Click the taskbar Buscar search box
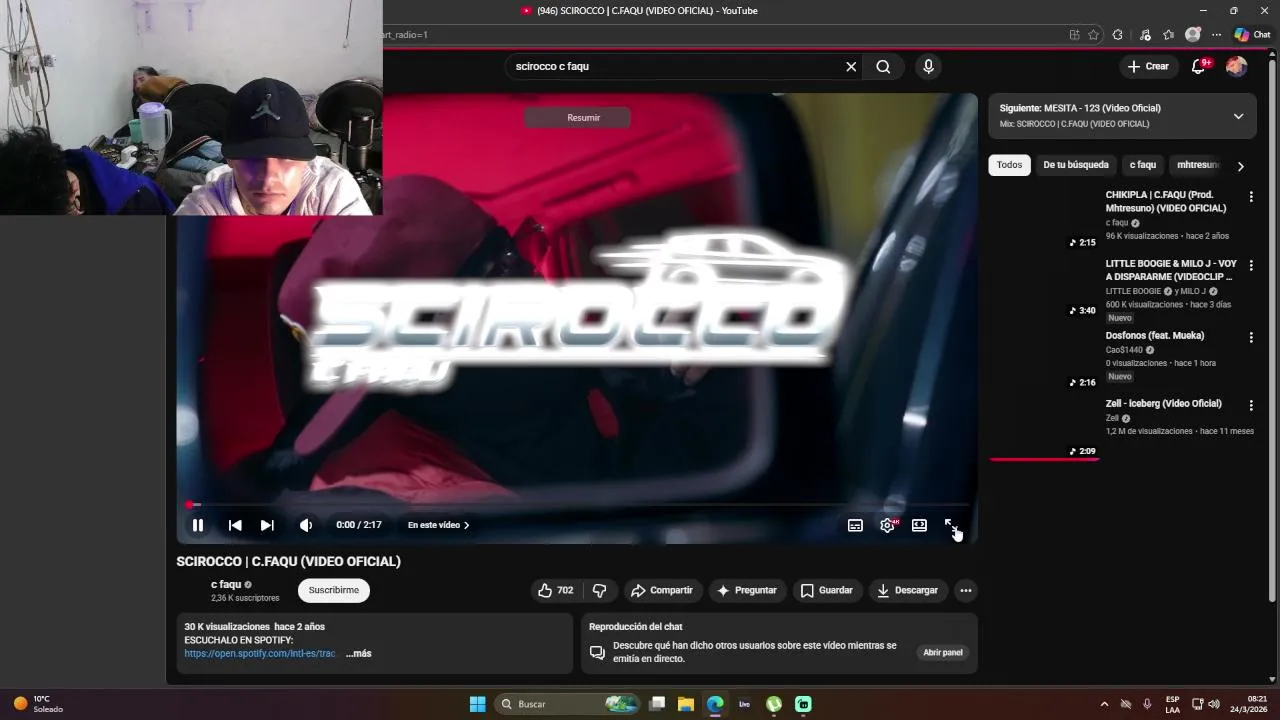 point(567,704)
